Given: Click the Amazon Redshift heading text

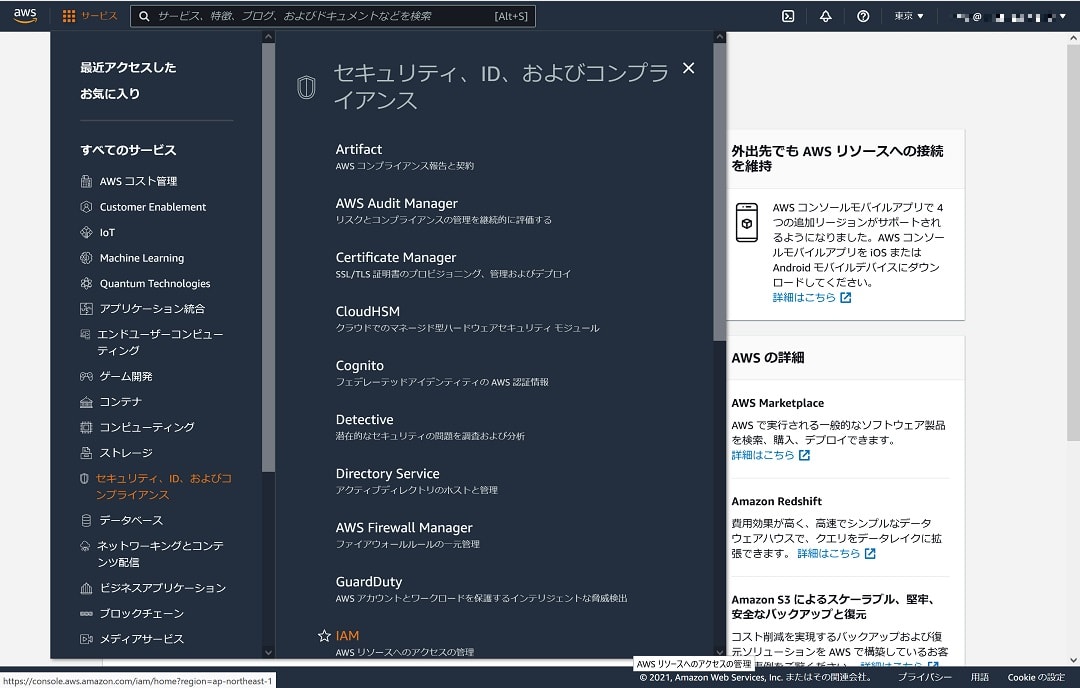Looking at the screenshot, I should coord(776,501).
